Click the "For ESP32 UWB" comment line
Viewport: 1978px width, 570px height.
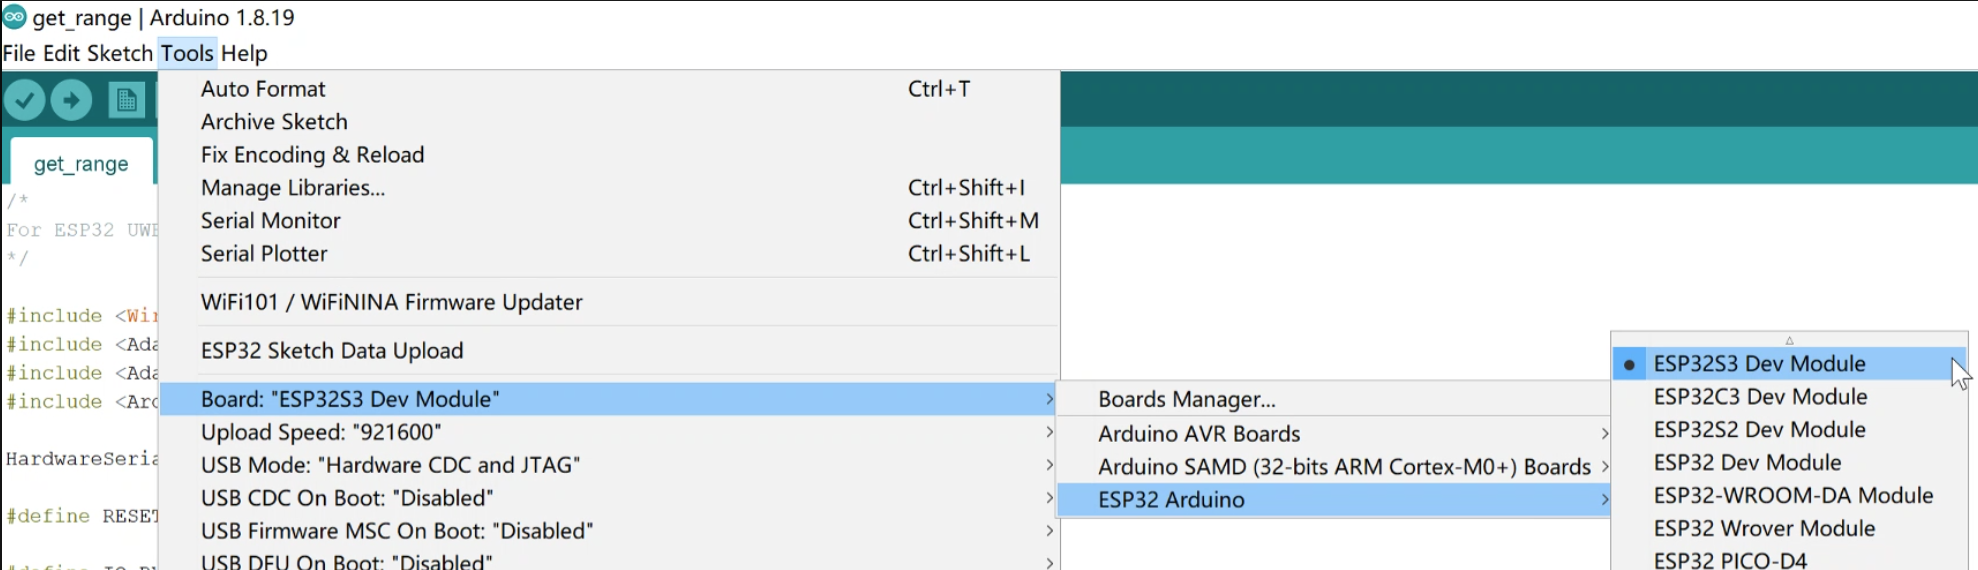(x=82, y=230)
